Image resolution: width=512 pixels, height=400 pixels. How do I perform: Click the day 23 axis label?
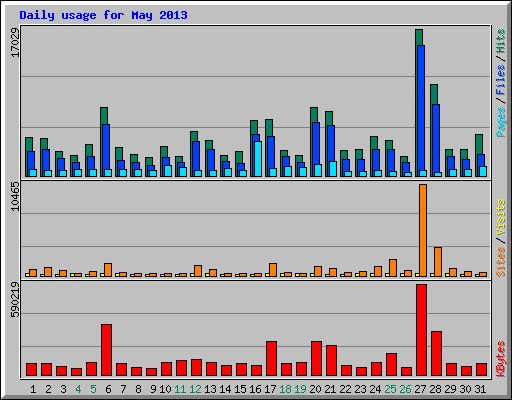point(360,389)
